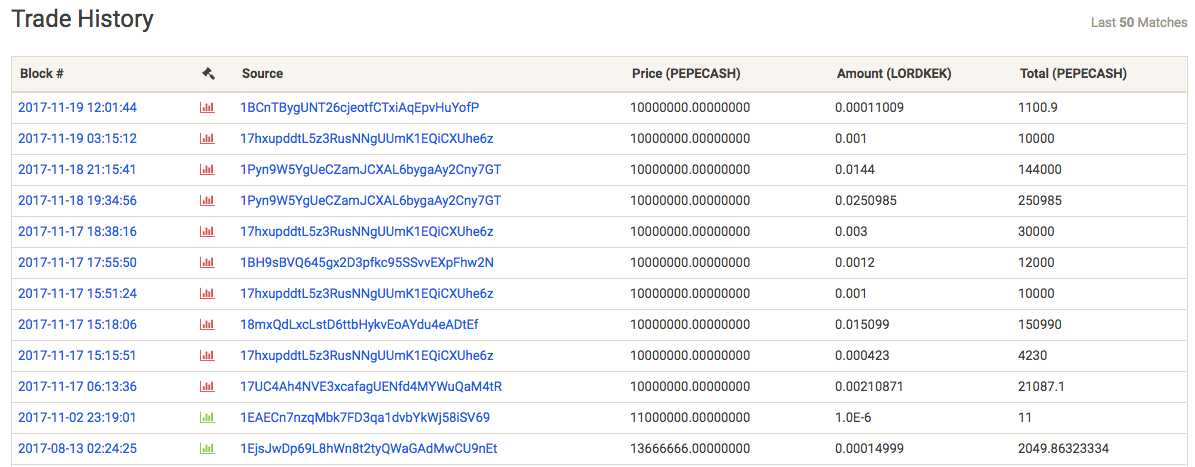This screenshot has height=467, width=1195.
Task: Open block link 2017-11-17 18:38:16
Action: coord(78,232)
